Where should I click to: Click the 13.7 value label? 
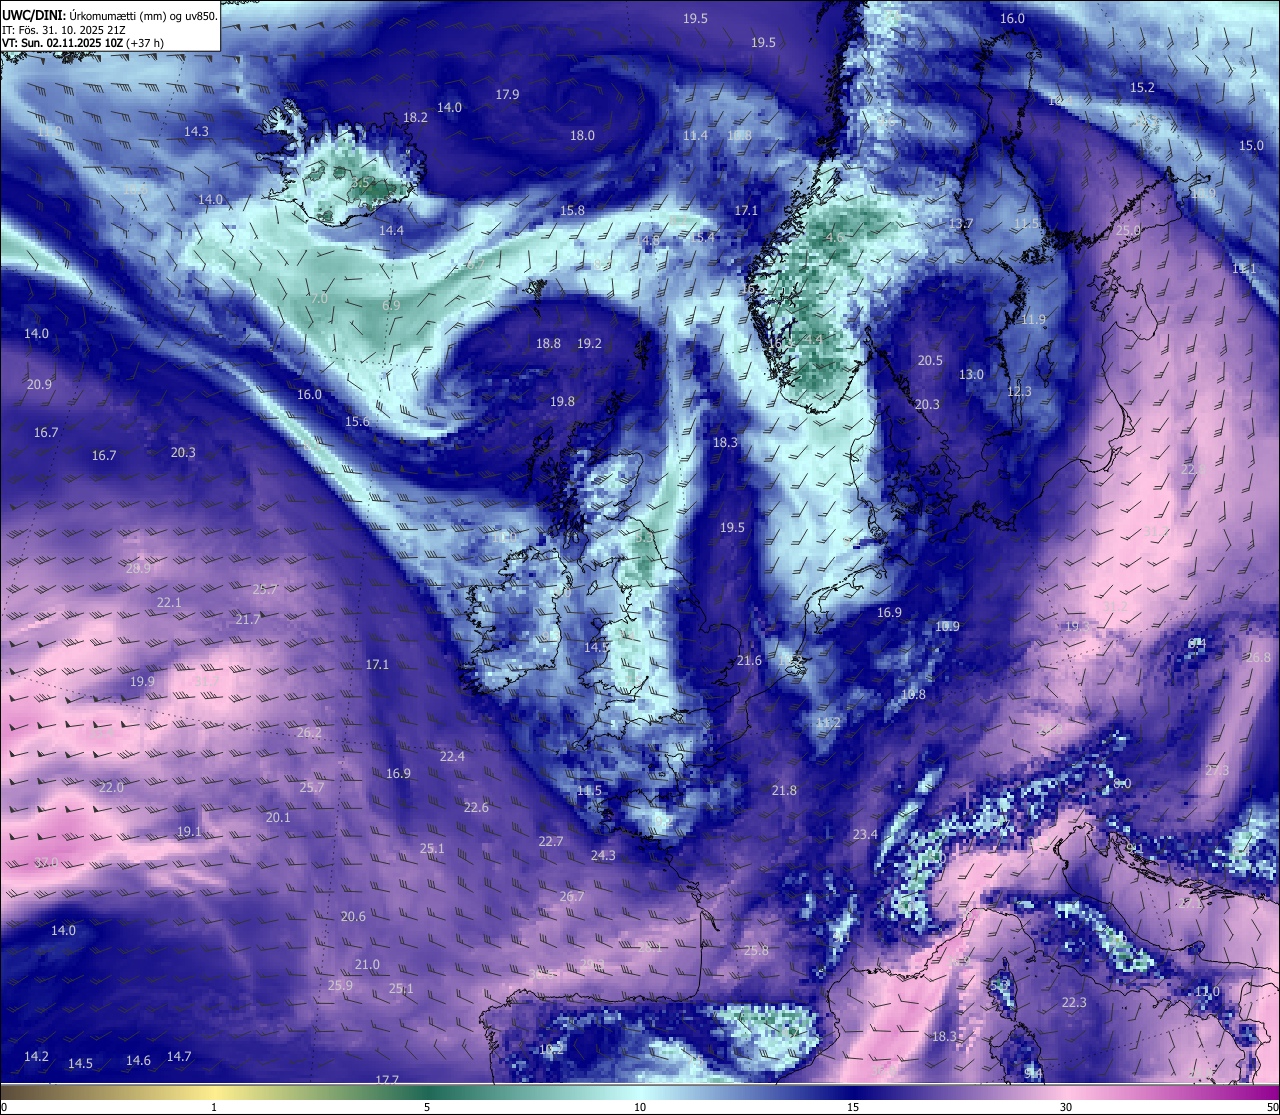click(x=961, y=225)
